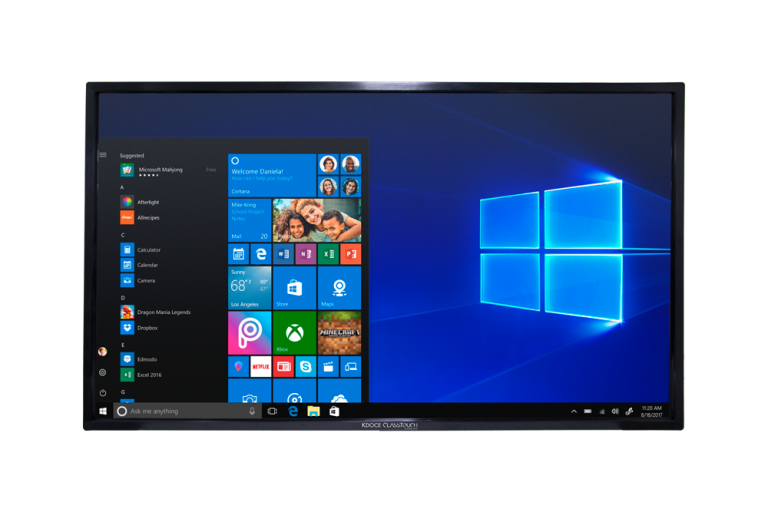Image resolution: width=768 pixels, height=512 pixels.
Task: Launch the Microsoft Edge tile
Action: (261, 254)
